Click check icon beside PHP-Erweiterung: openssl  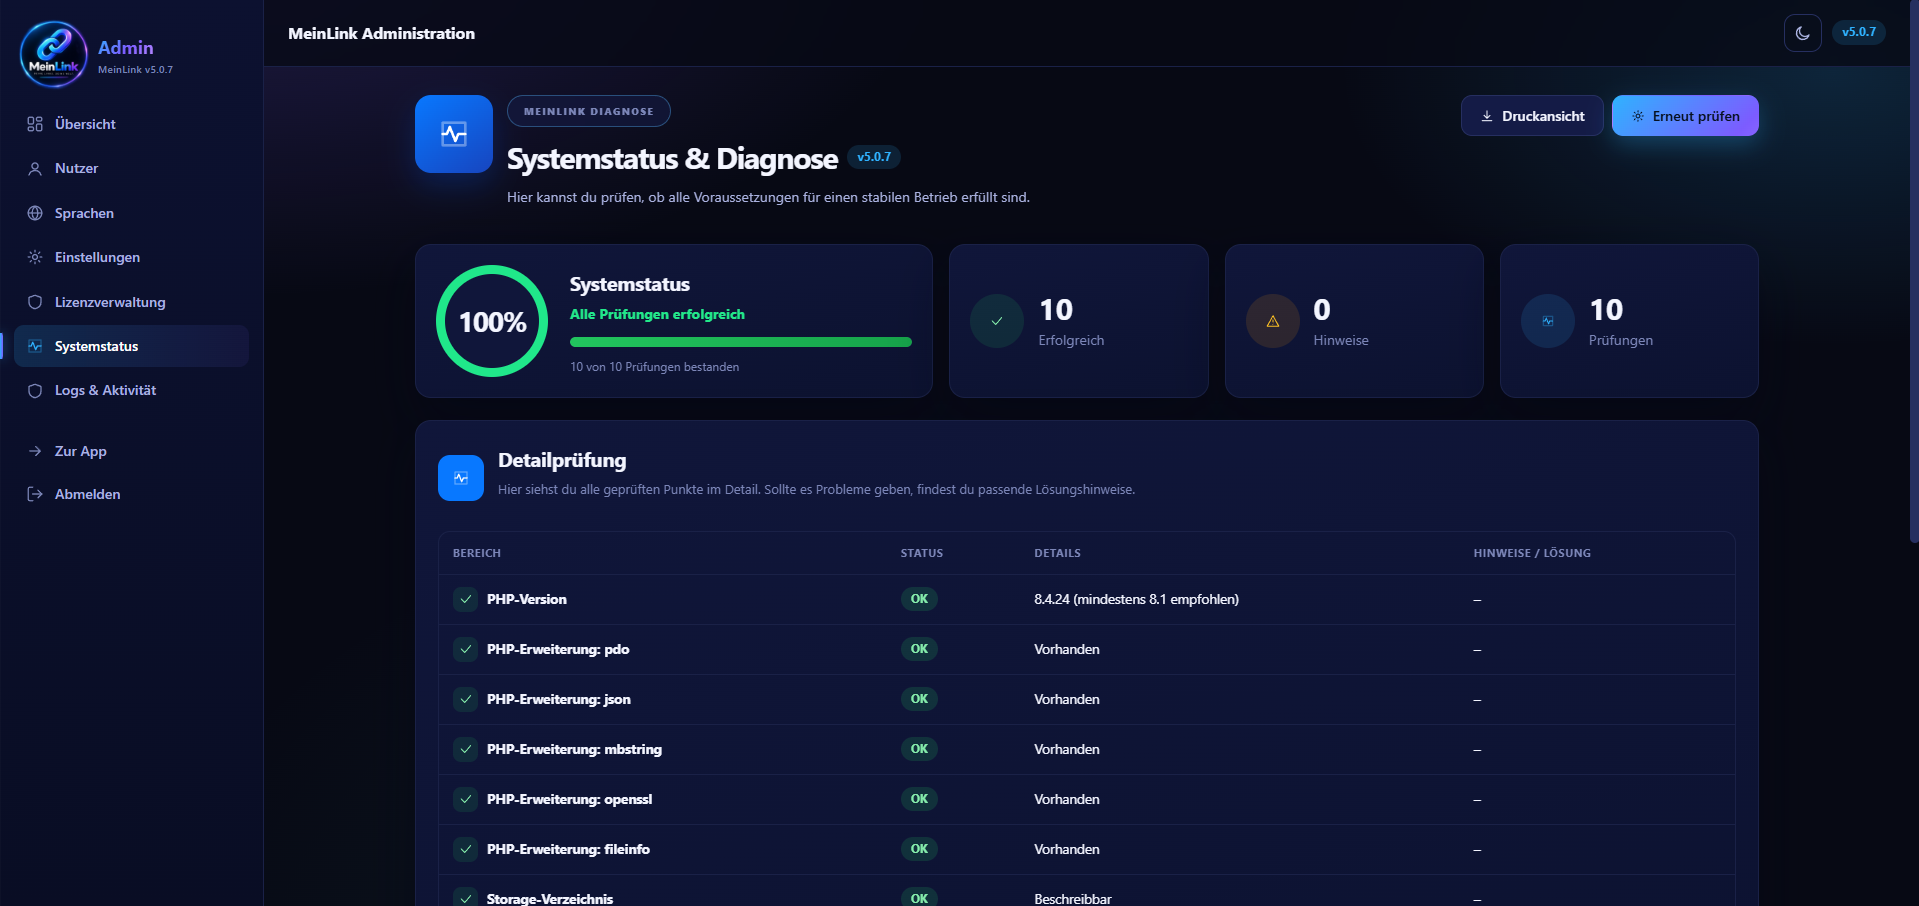point(466,799)
